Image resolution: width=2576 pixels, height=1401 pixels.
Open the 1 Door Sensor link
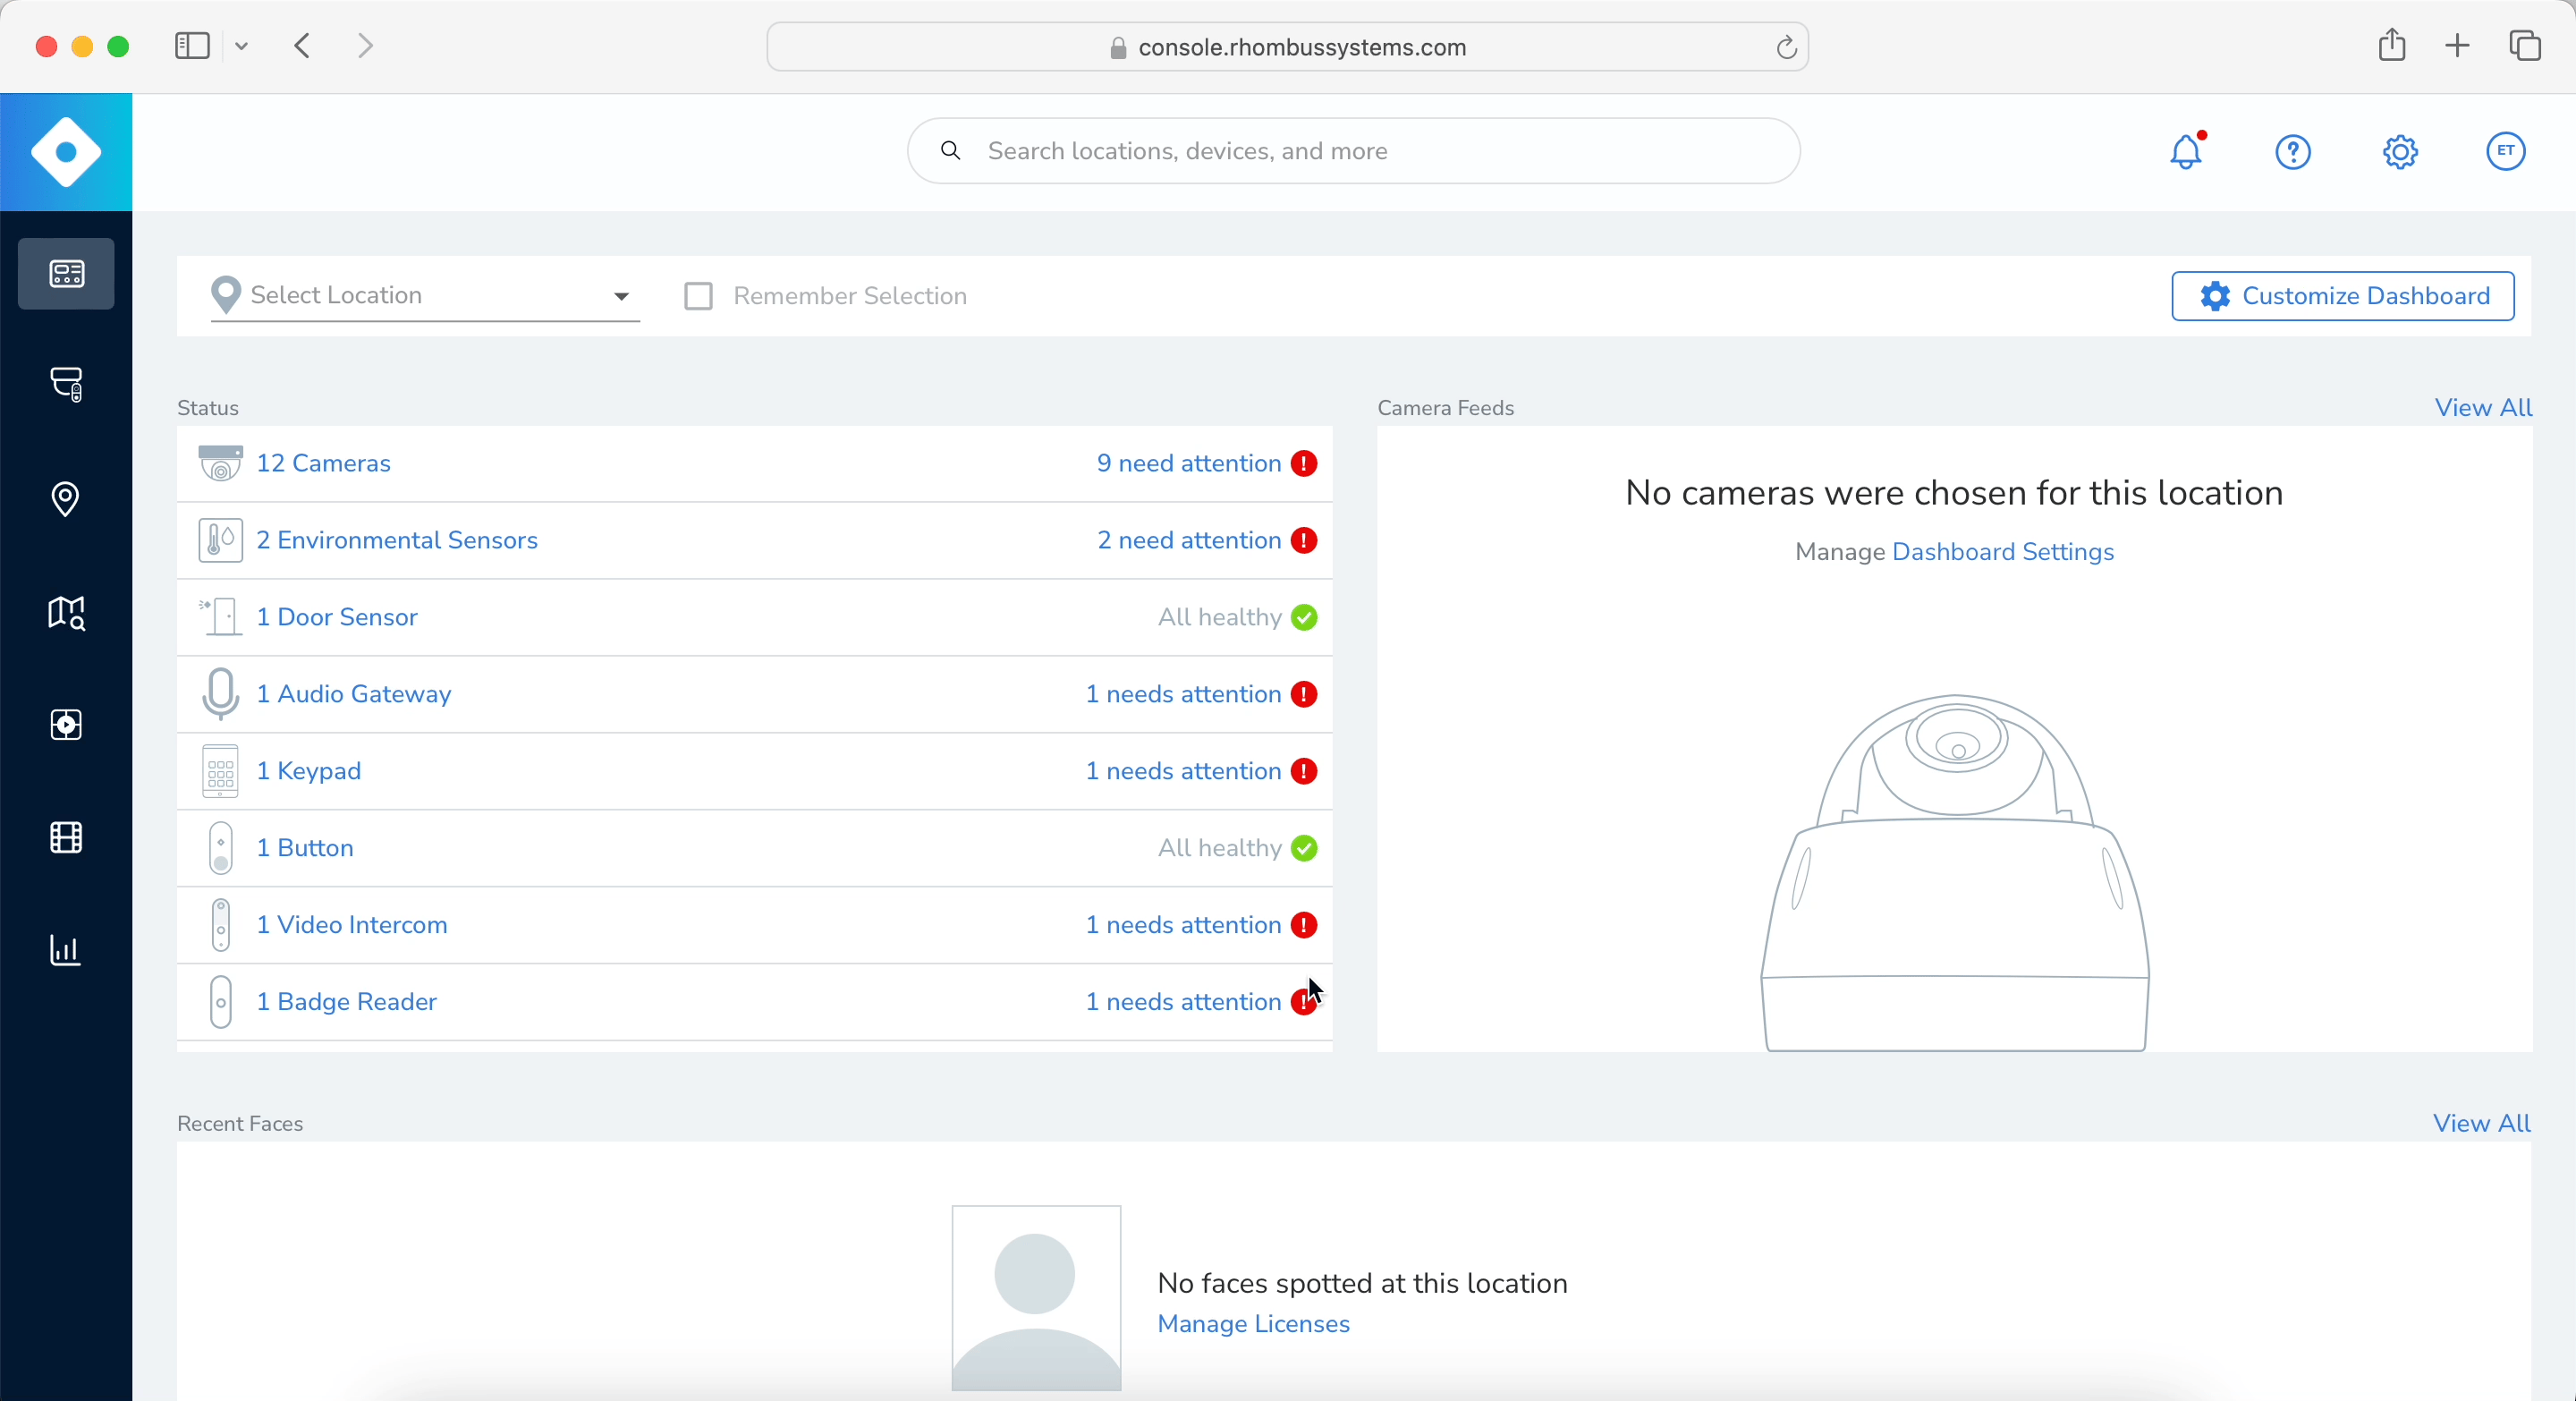pyautogui.click(x=337, y=617)
